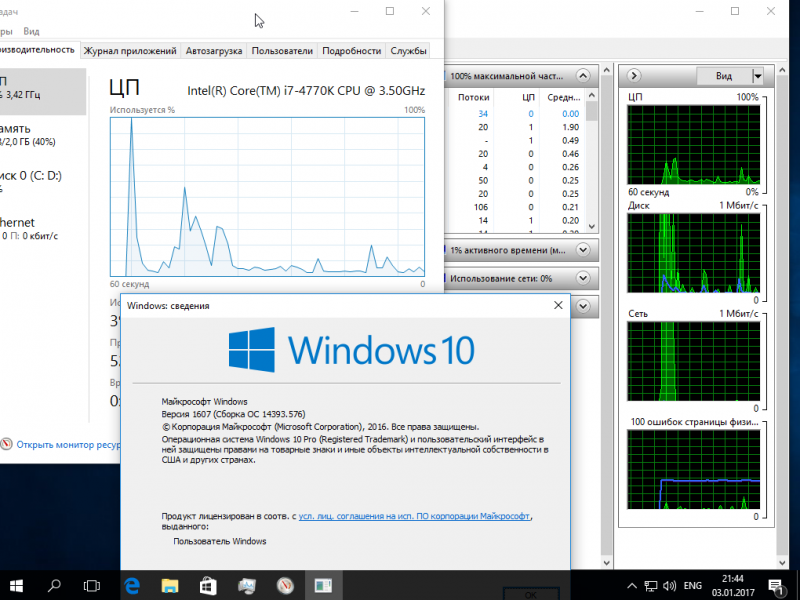800x600 pixels.
Task: Switch to Службы tab
Action: [x=408, y=51]
